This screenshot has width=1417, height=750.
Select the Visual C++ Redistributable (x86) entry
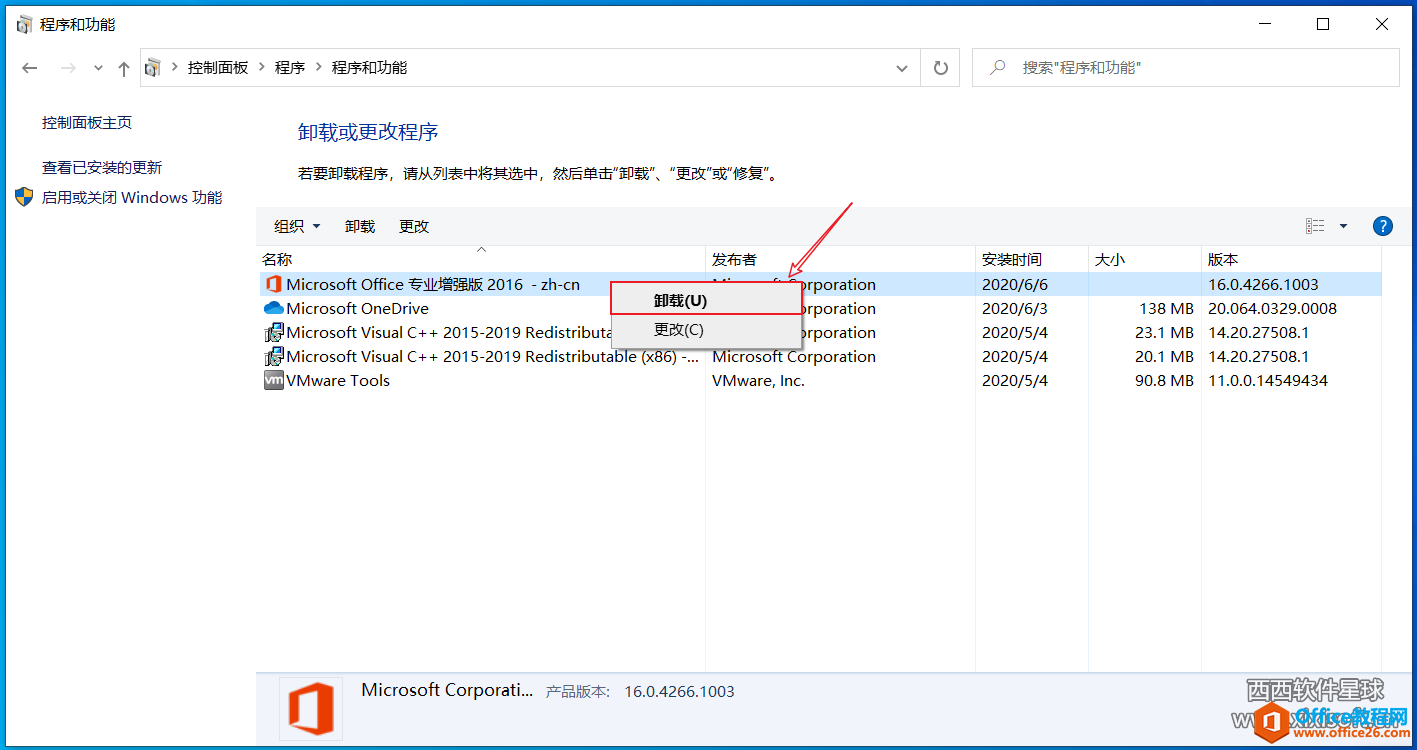click(x=492, y=356)
